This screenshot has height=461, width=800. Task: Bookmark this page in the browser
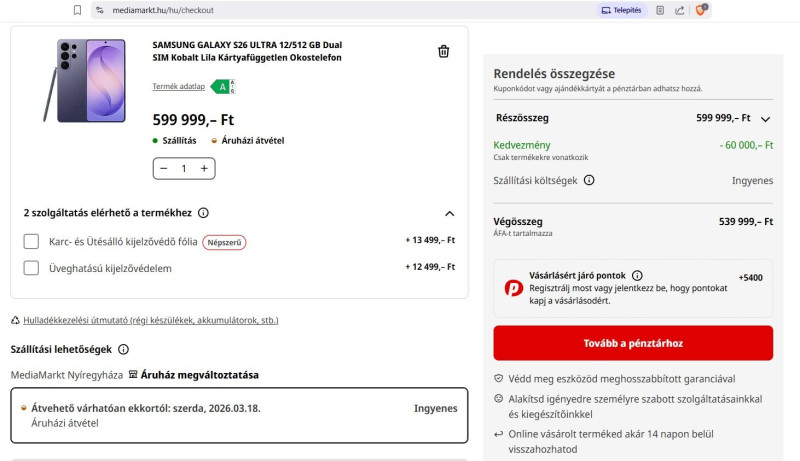point(77,10)
